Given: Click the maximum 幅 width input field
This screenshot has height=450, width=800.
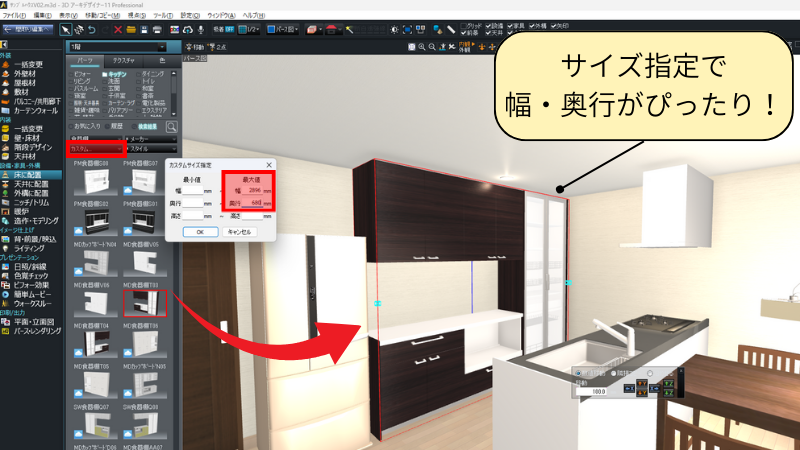Looking at the screenshot, I should coord(252,190).
